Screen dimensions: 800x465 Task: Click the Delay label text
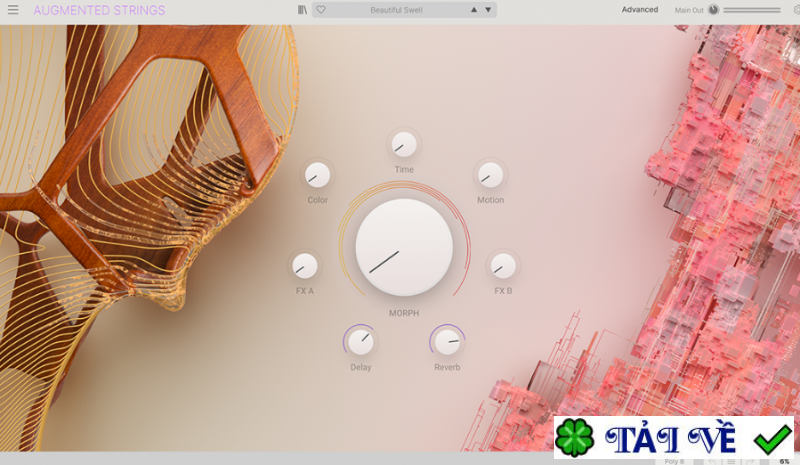[361, 367]
